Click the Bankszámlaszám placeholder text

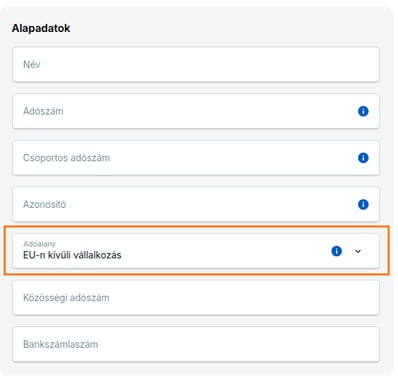point(61,344)
